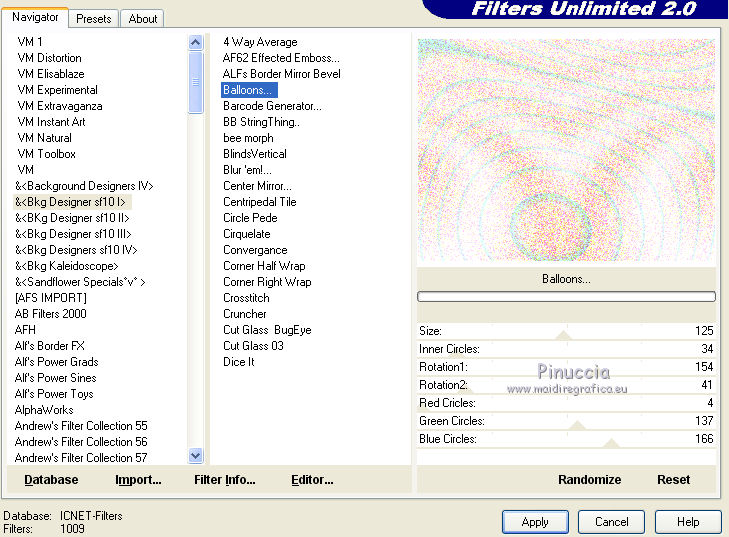
Task: Choose the Crosstitch filter
Action: click(x=246, y=298)
